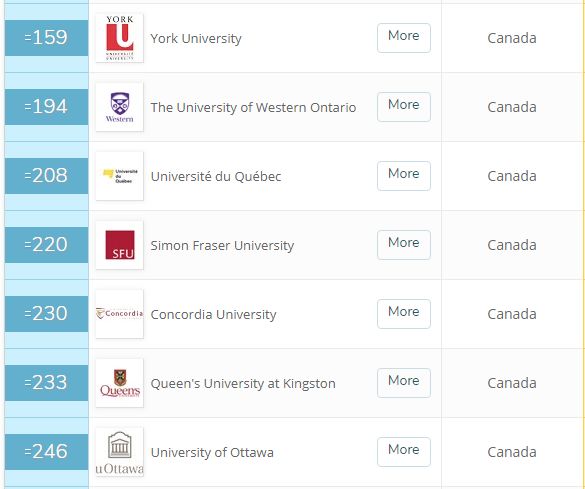This screenshot has width=585, height=489.
Task: Open More for University of Western Ontario
Action: pyautogui.click(x=404, y=107)
